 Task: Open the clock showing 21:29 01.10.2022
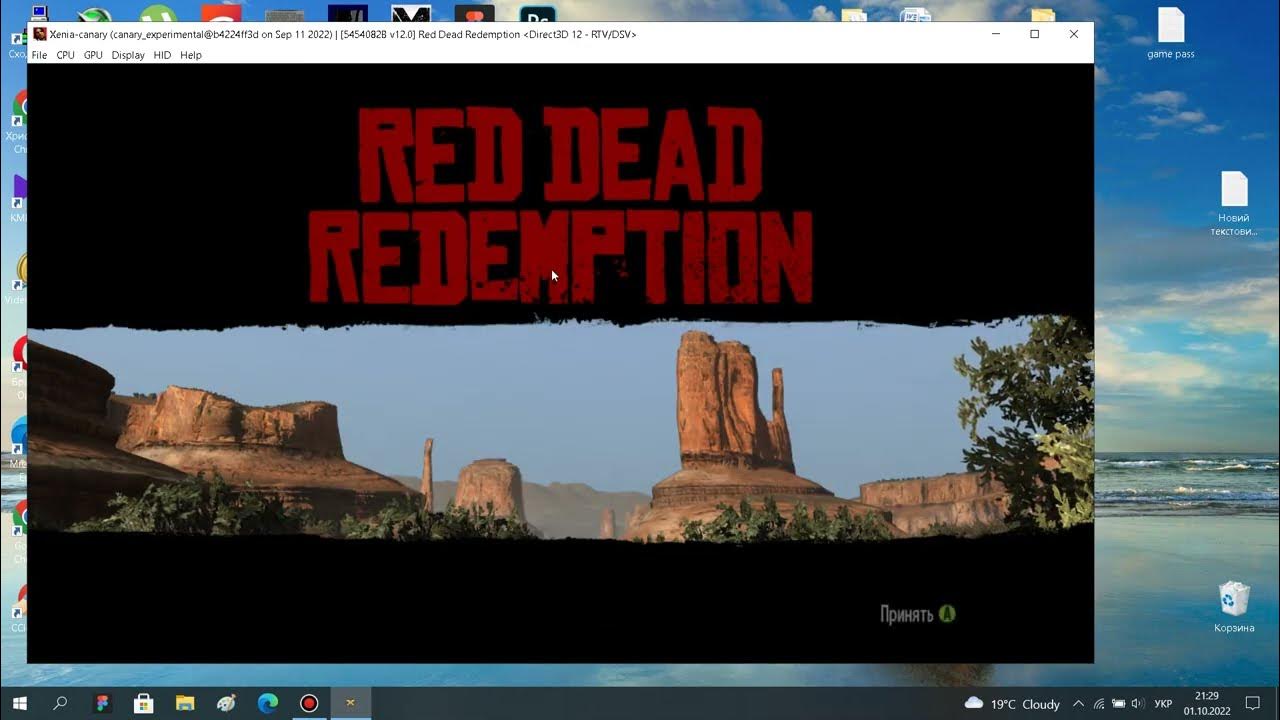pyautogui.click(x=1206, y=703)
